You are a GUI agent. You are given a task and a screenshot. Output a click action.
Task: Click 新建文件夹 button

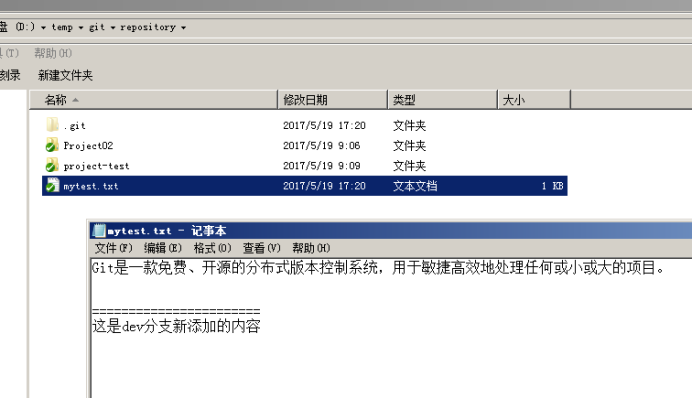[65, 75]
